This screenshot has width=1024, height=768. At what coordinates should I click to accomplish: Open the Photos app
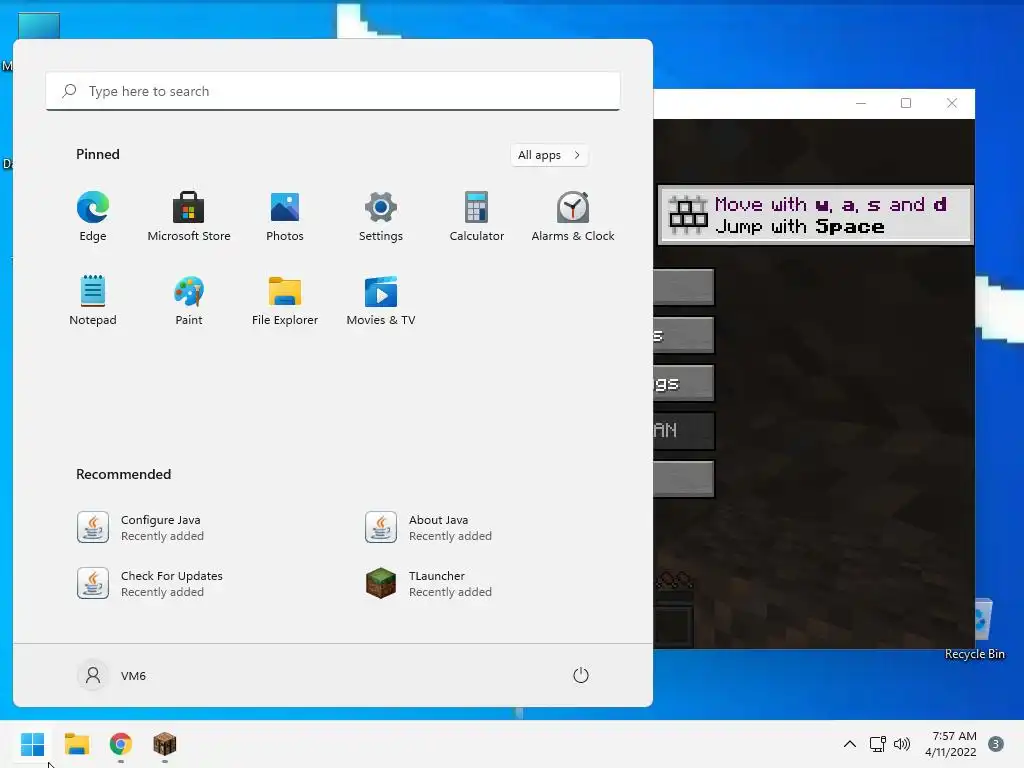pos(285,216)
